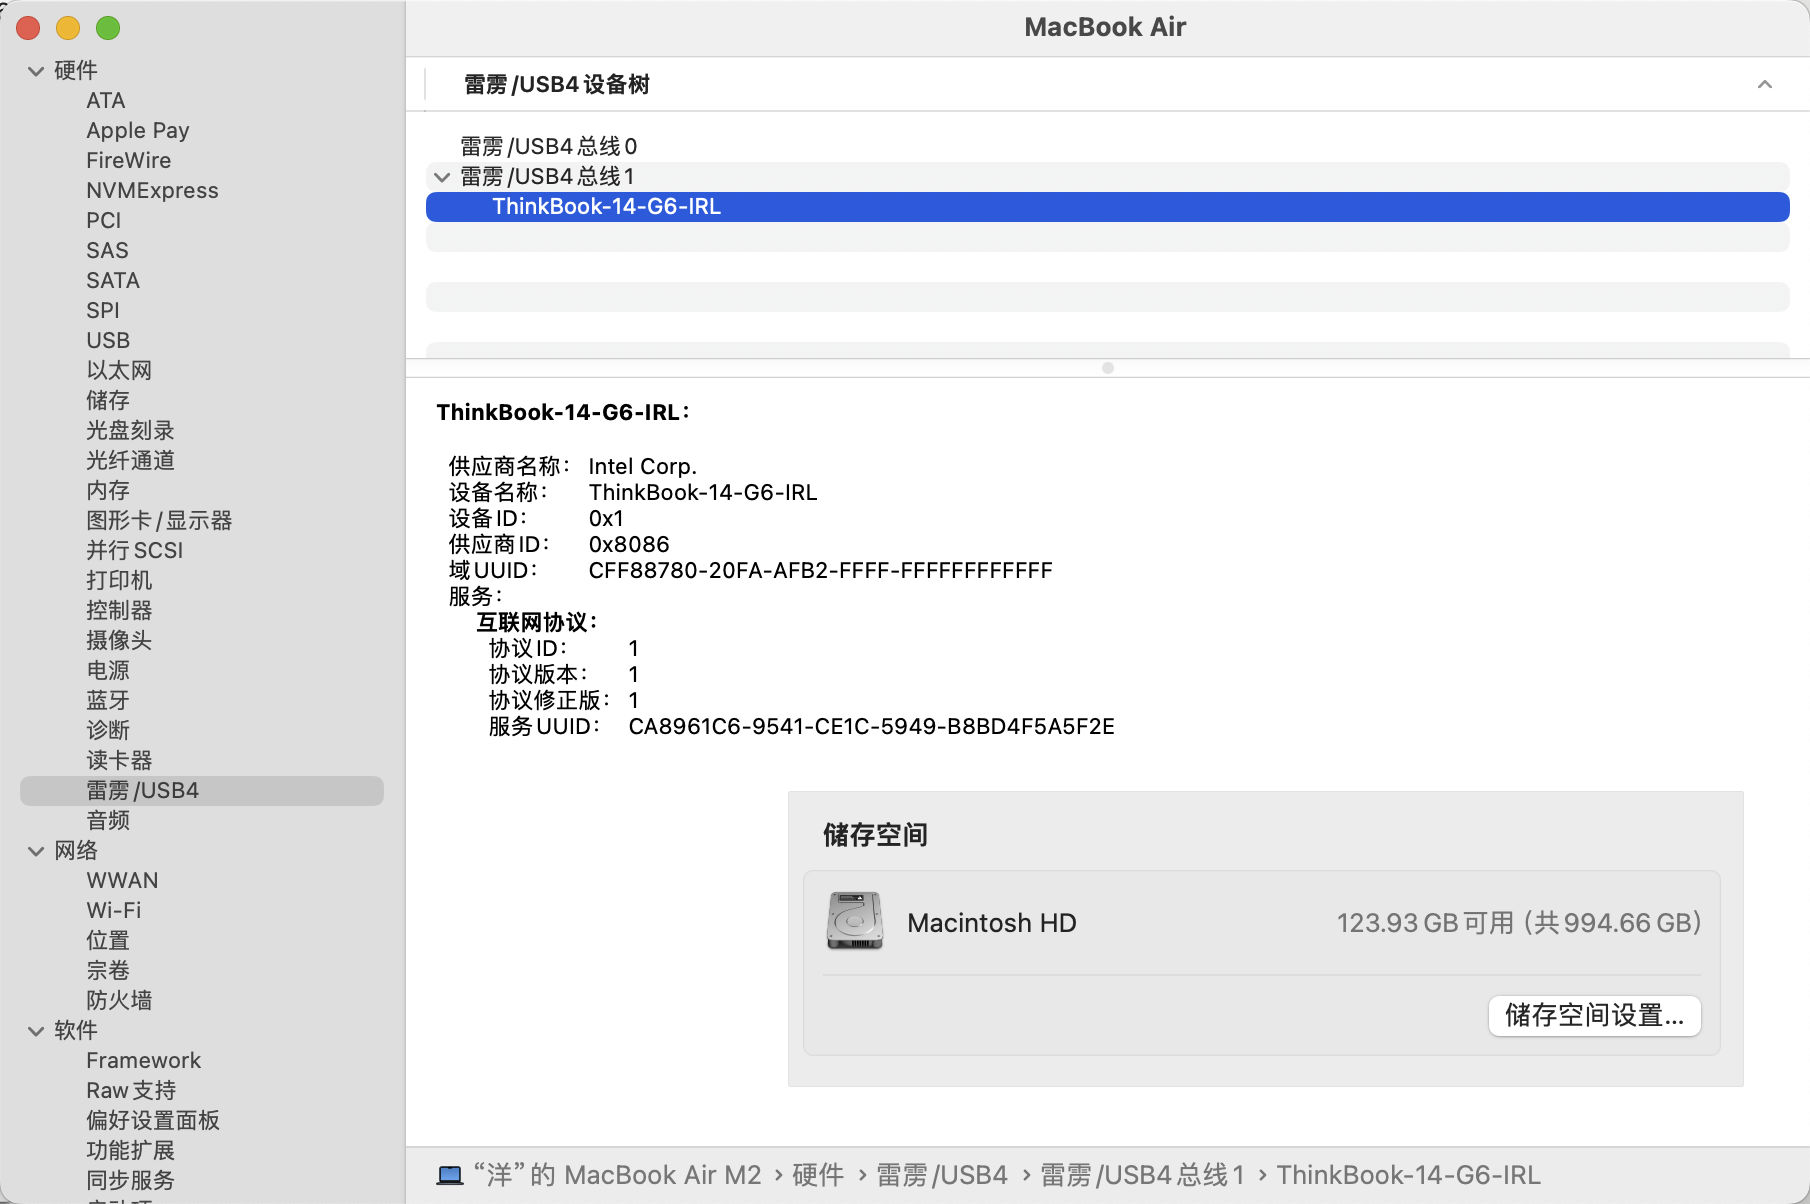Click “洋”的 MacBook Air M2 in path bar
The width and height of the screenshot is (1810, 1204).
click(x=617, y=1175)
